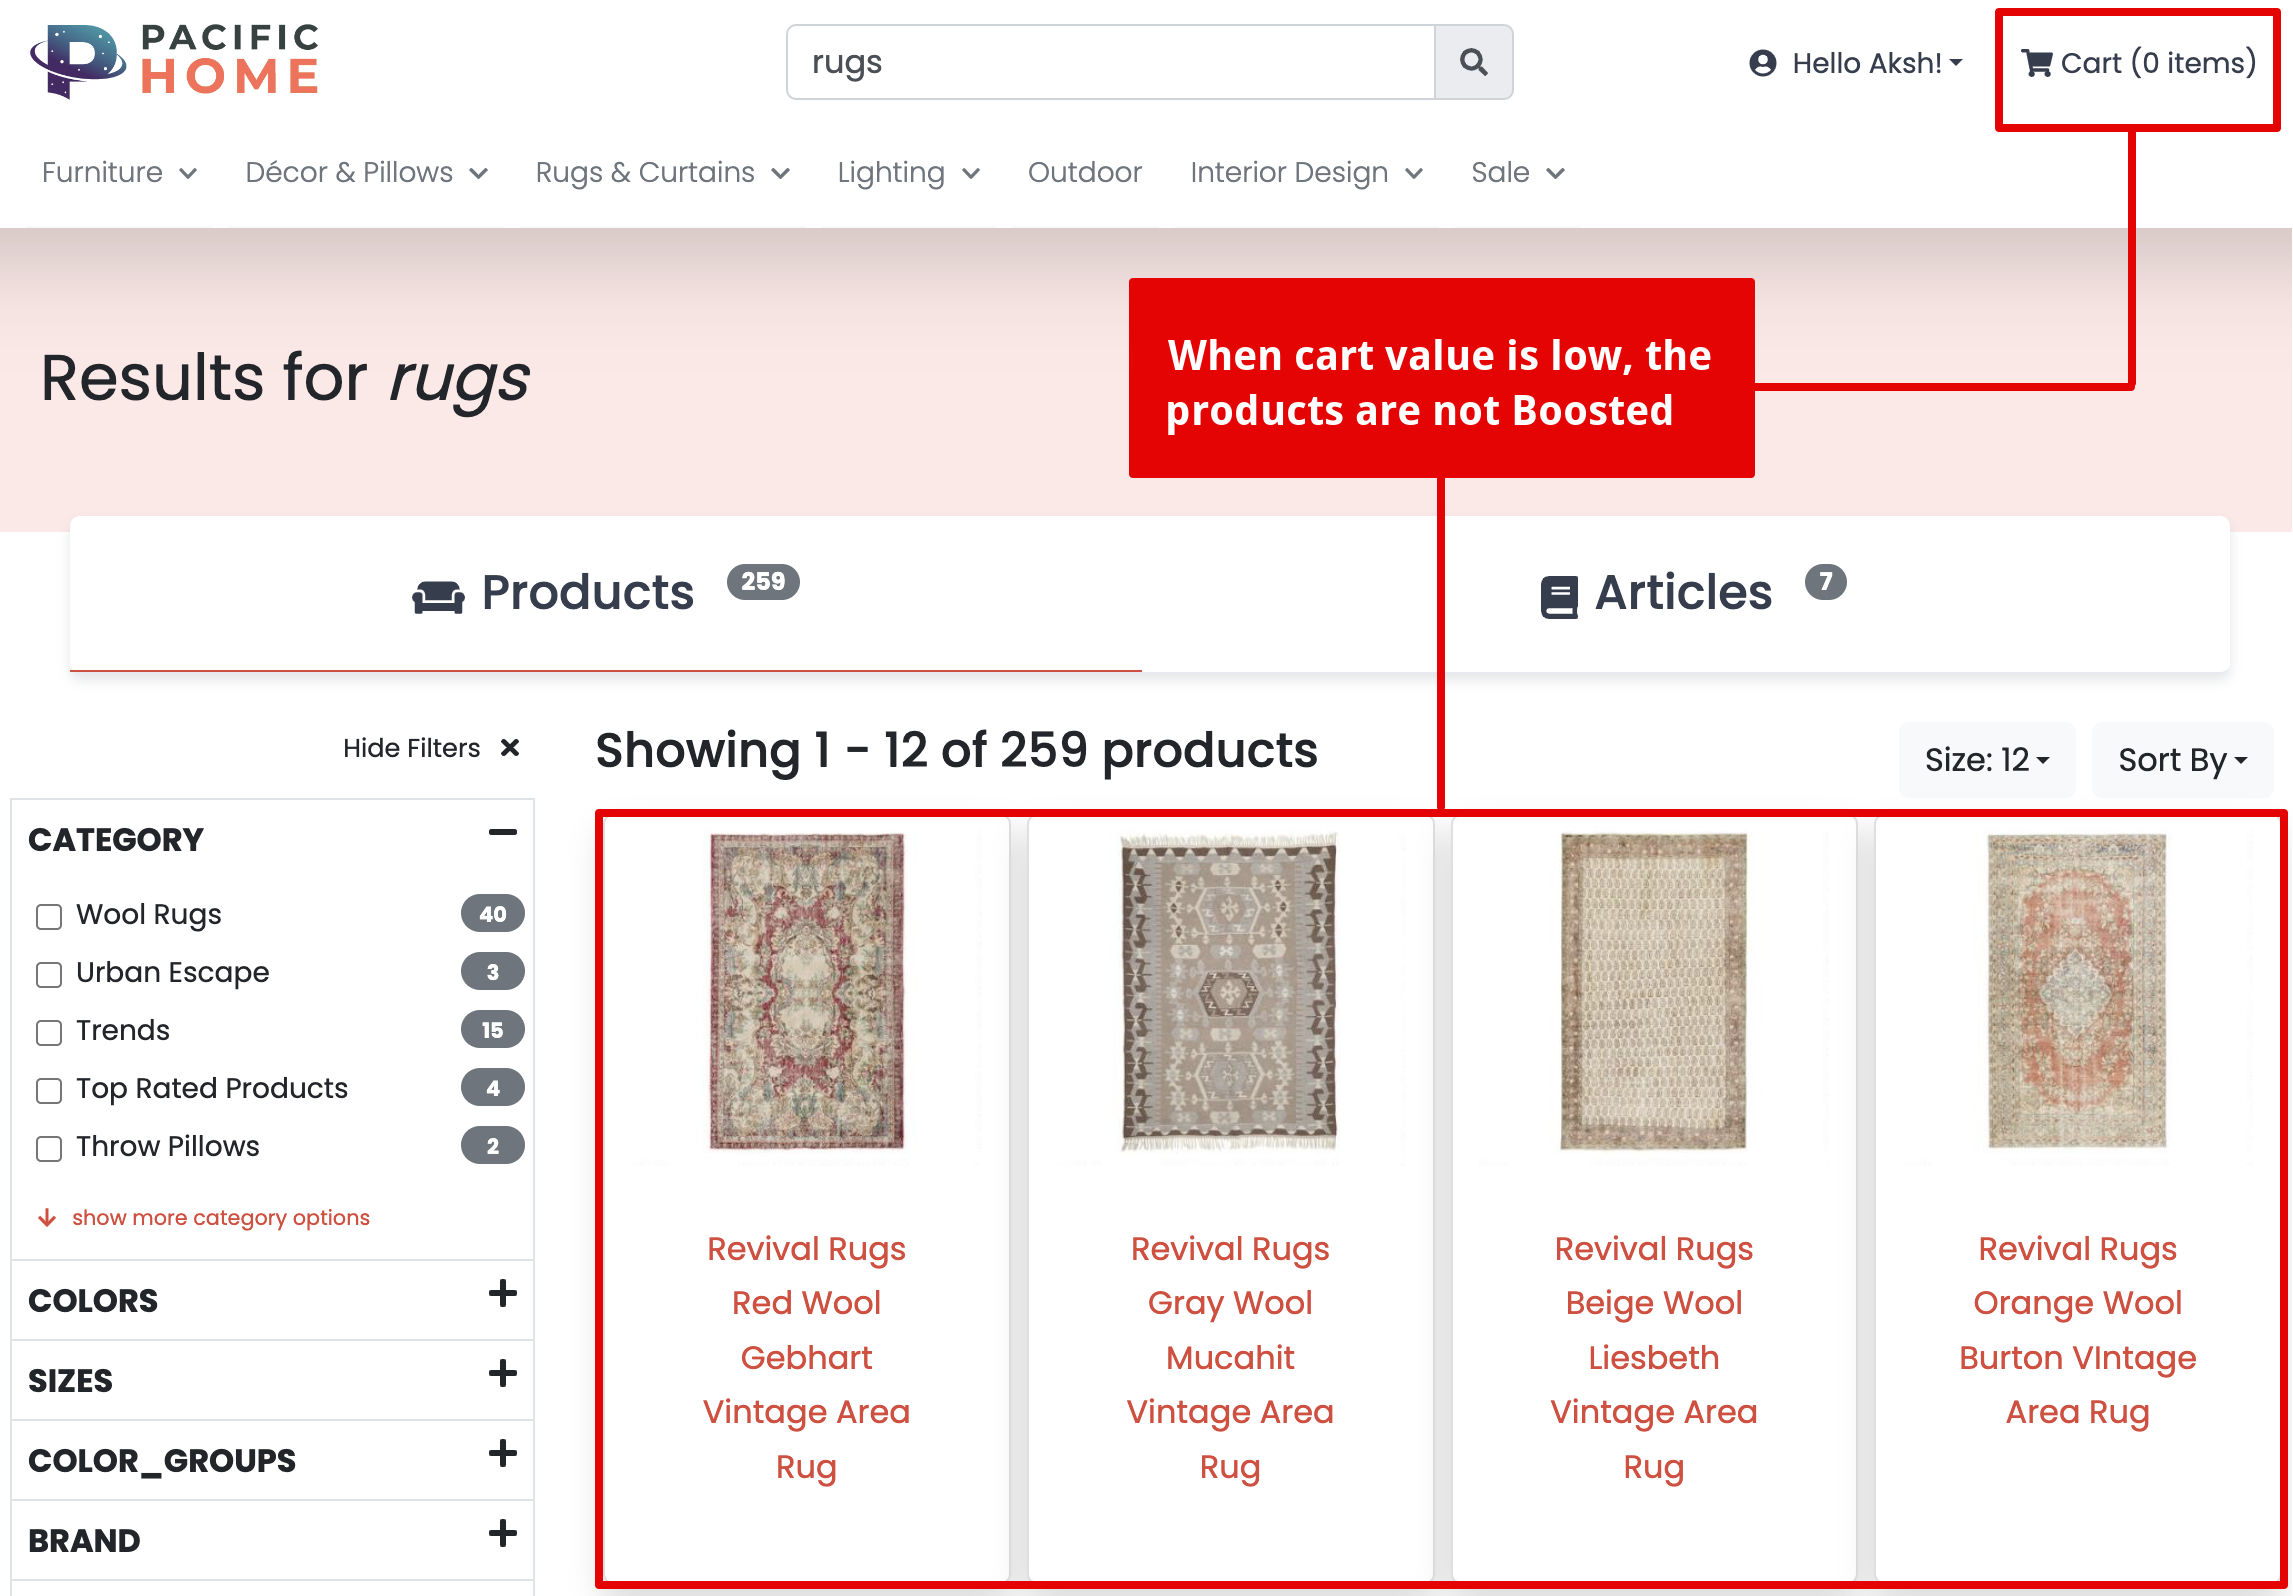Click the Gray Wool Mucahit rug thumbnail
Screen dimensions: 2293x1596
(1229, 992)
